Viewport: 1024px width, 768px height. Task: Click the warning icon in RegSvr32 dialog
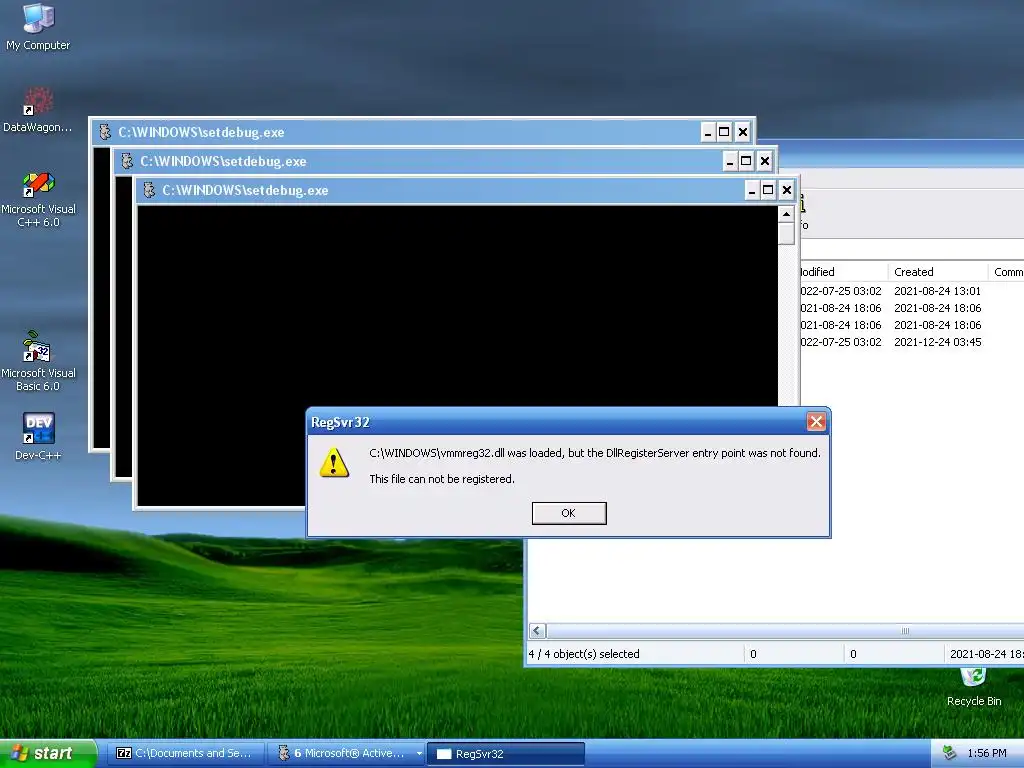pyautogui.click(x=334, y=462)
